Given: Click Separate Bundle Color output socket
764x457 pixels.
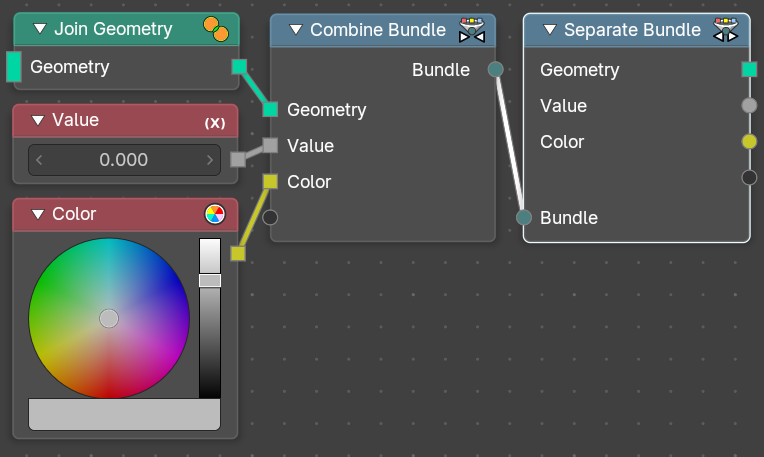Looking at the screenshot, I should coord(749,141).
